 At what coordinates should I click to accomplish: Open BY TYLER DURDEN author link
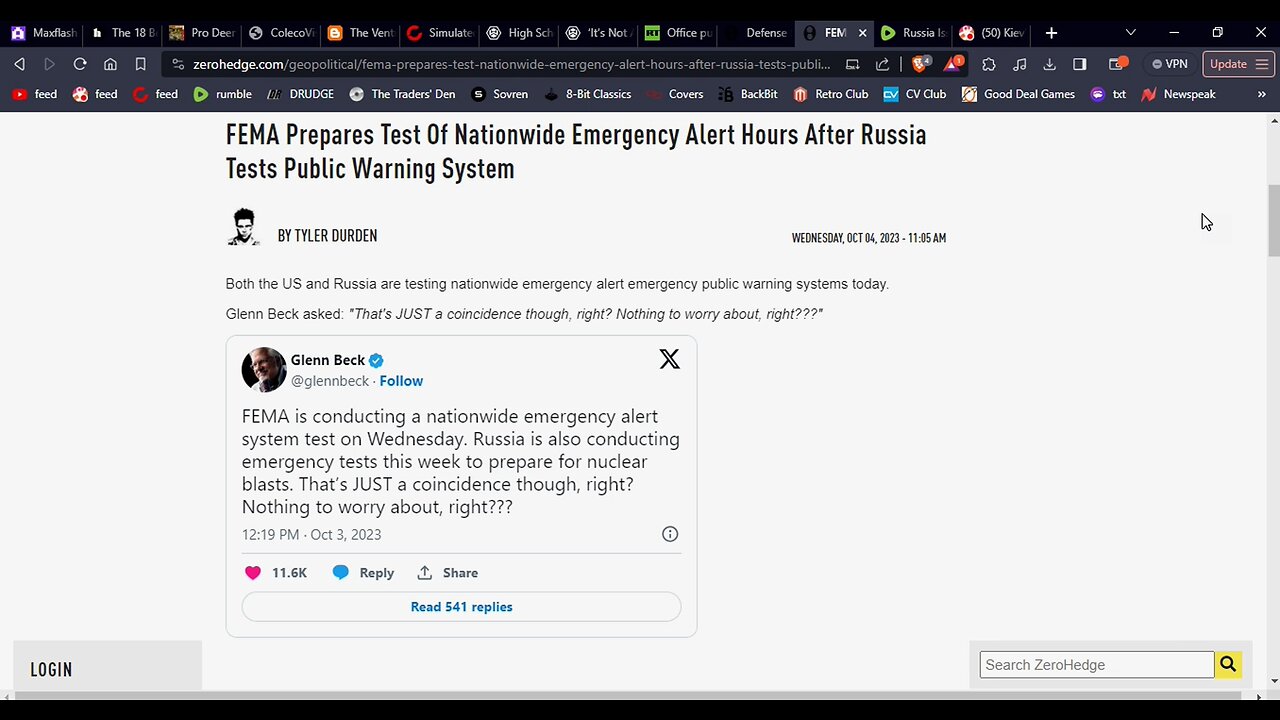[327, 236]
